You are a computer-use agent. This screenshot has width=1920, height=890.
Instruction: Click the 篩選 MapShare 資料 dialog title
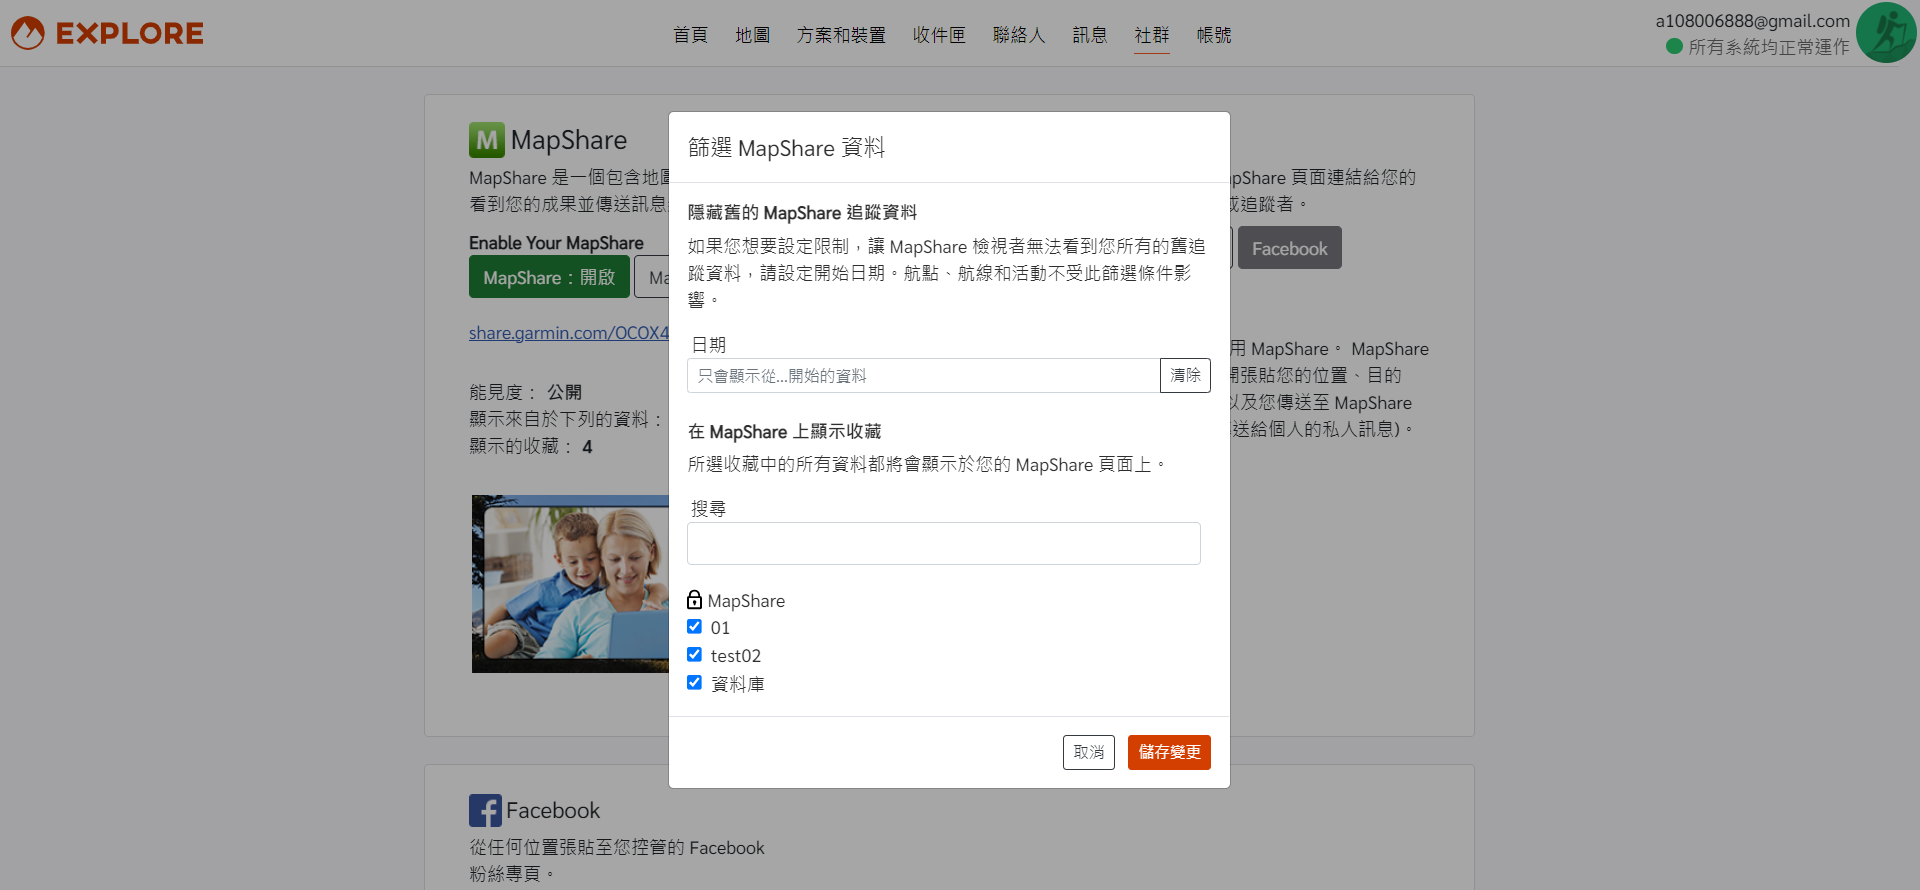click(786, 148)
